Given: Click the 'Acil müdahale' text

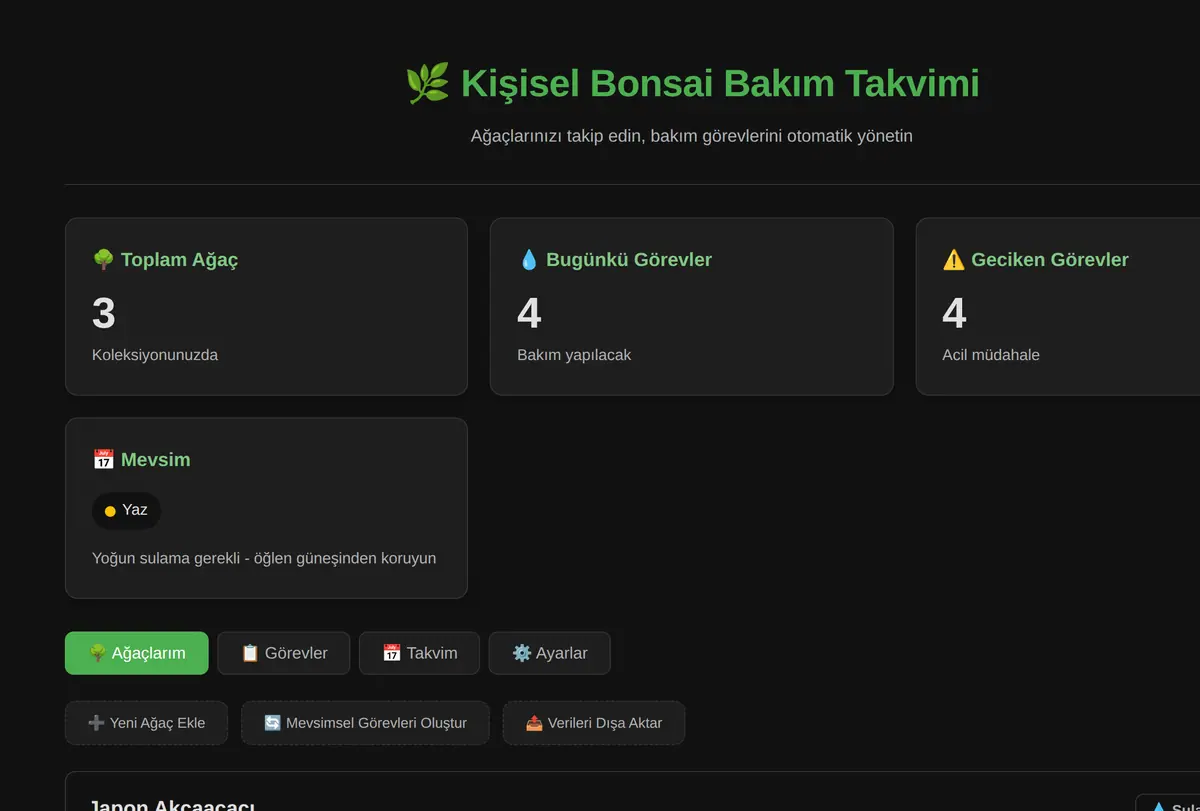Looking at the screenshot, I should 991,355.
